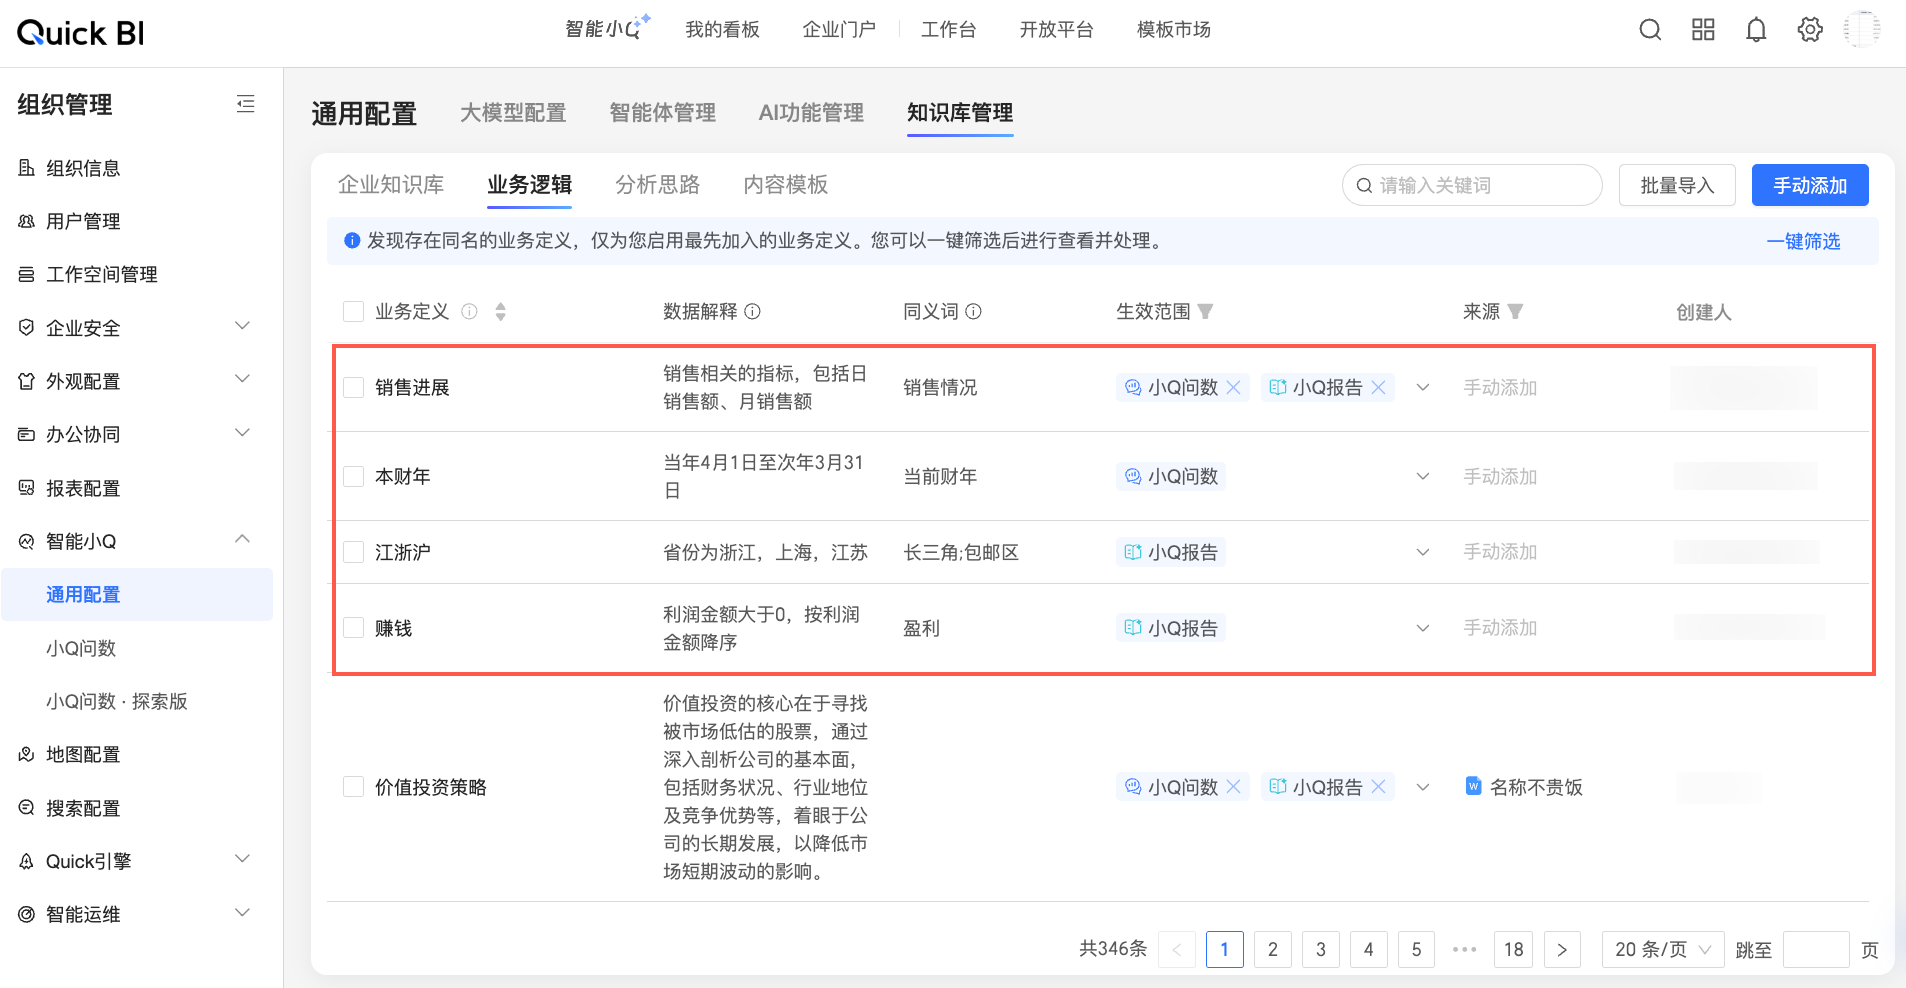The width and height of the screenshot is (1906, 988).
Task: Click the 用户管理 sidebar icon
Action: [27, 221]
